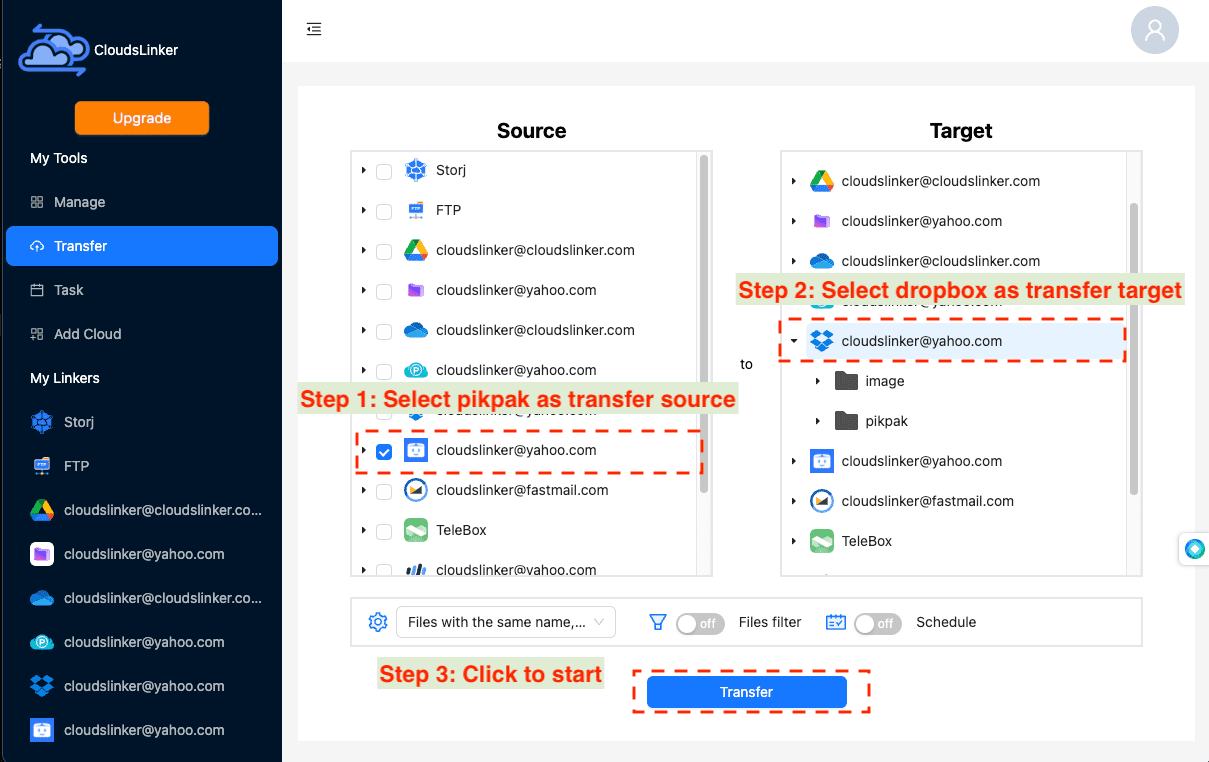This screenshot has height=762, width=1209.
Task: Open the Manage menu item
Action: [x=141, y=202]
